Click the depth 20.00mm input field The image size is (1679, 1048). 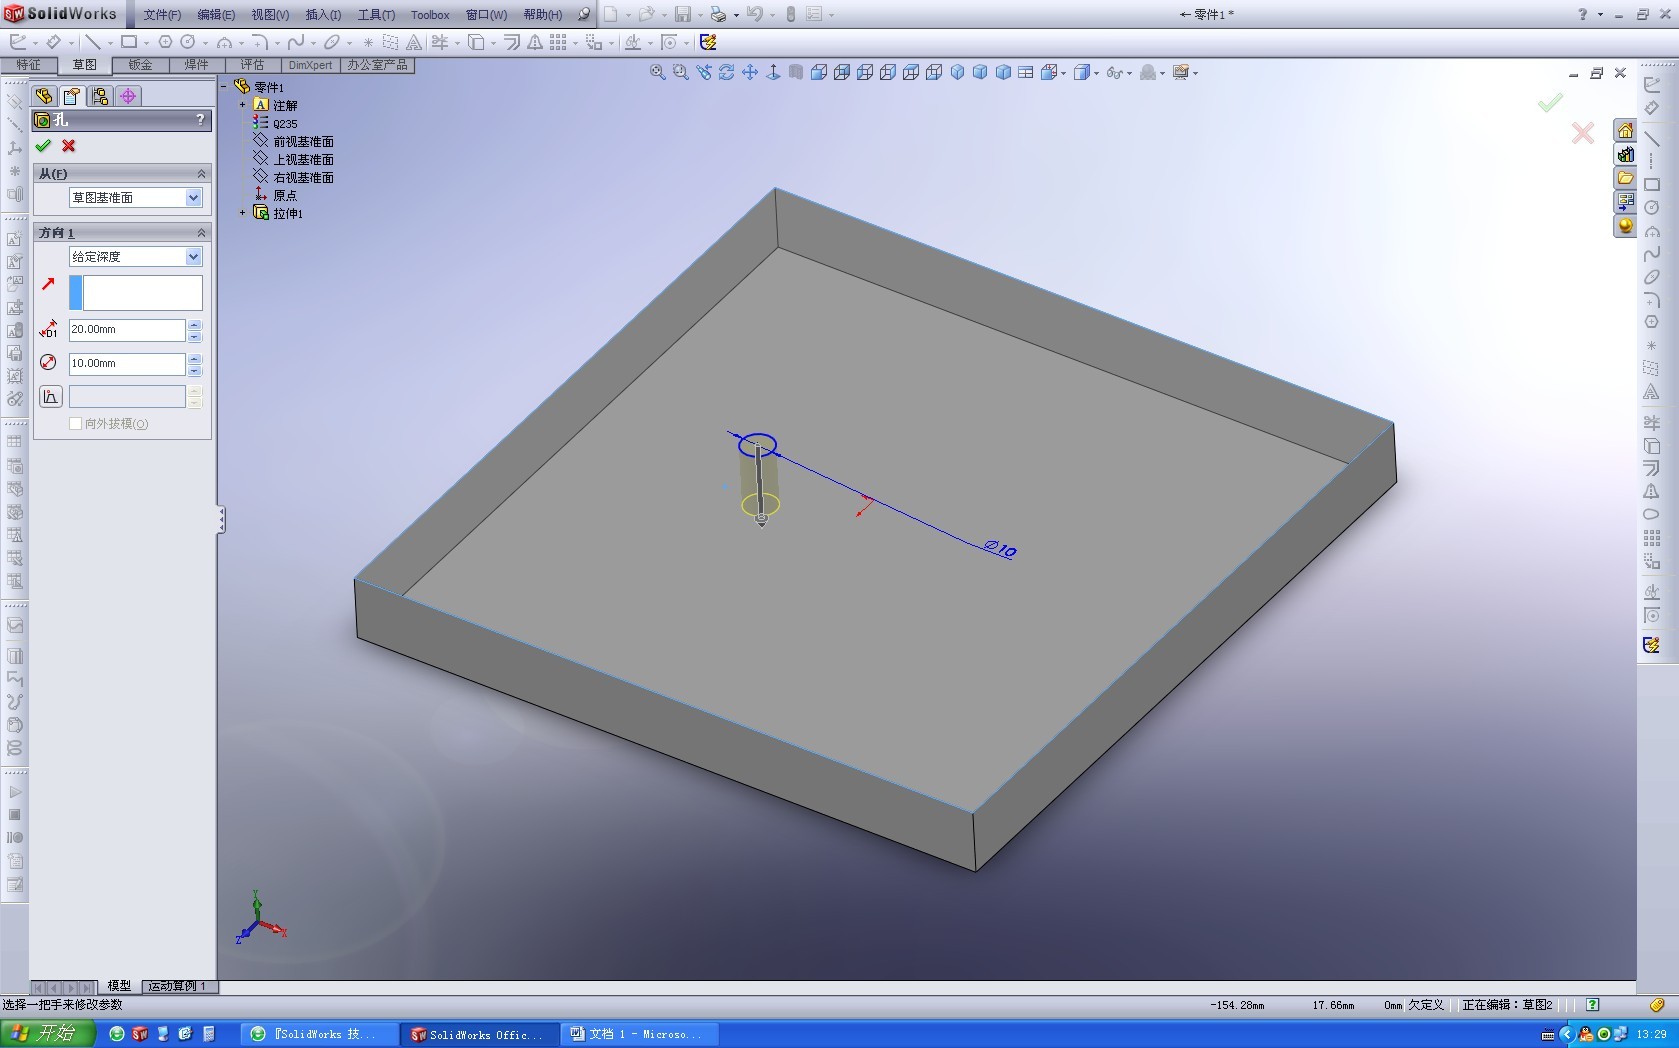point(127,330)
